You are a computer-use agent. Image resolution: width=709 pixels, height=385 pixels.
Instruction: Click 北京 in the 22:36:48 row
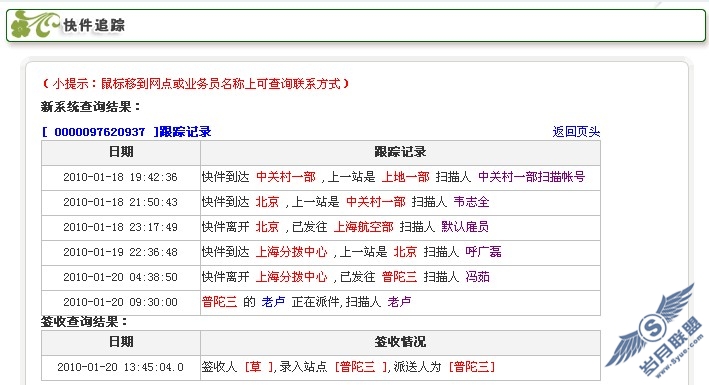coord(405,252)
